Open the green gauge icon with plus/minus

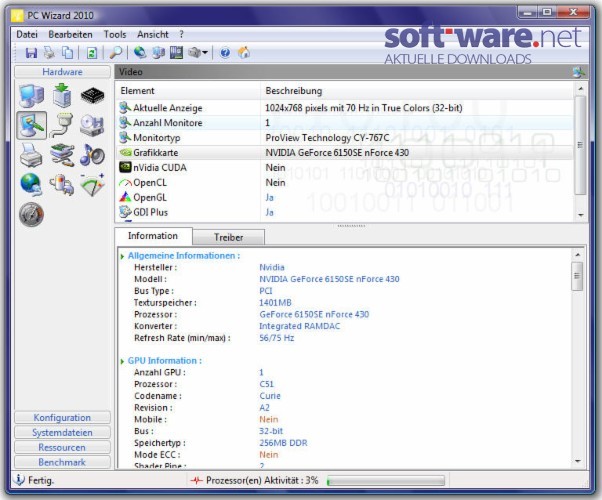(93, 185)
